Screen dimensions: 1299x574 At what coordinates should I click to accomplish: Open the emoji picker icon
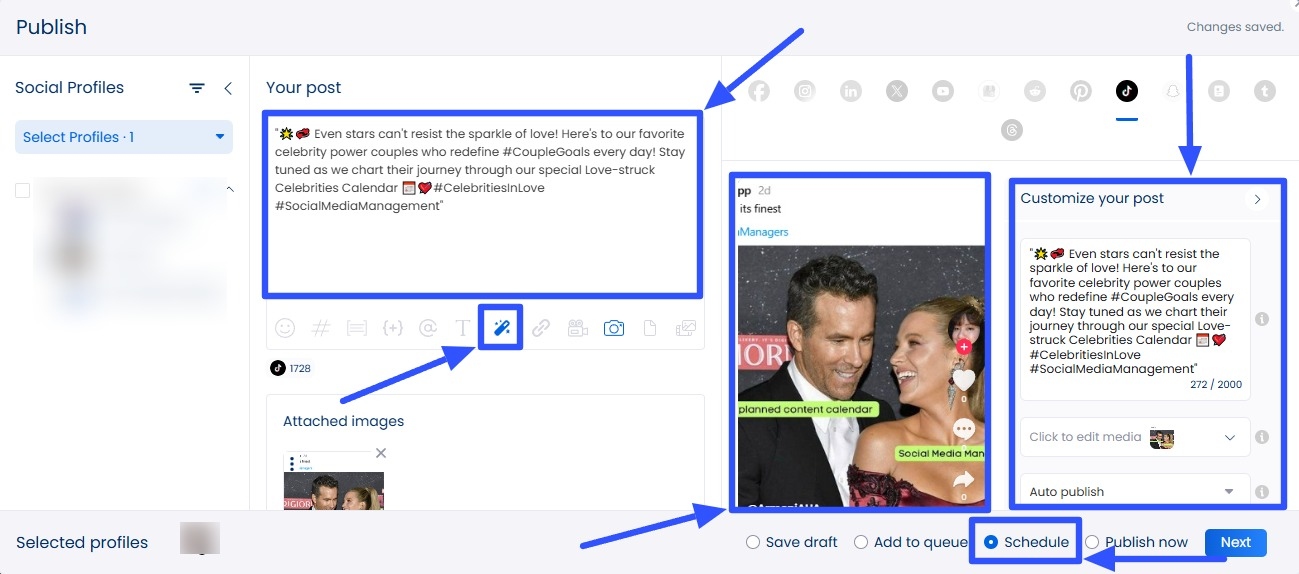(x=285, y=328)
